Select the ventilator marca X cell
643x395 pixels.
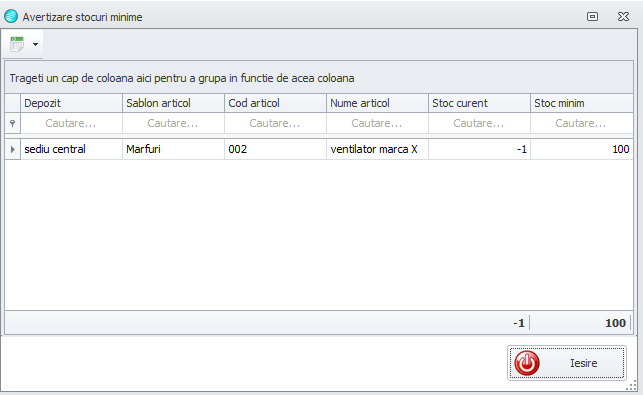377,149
